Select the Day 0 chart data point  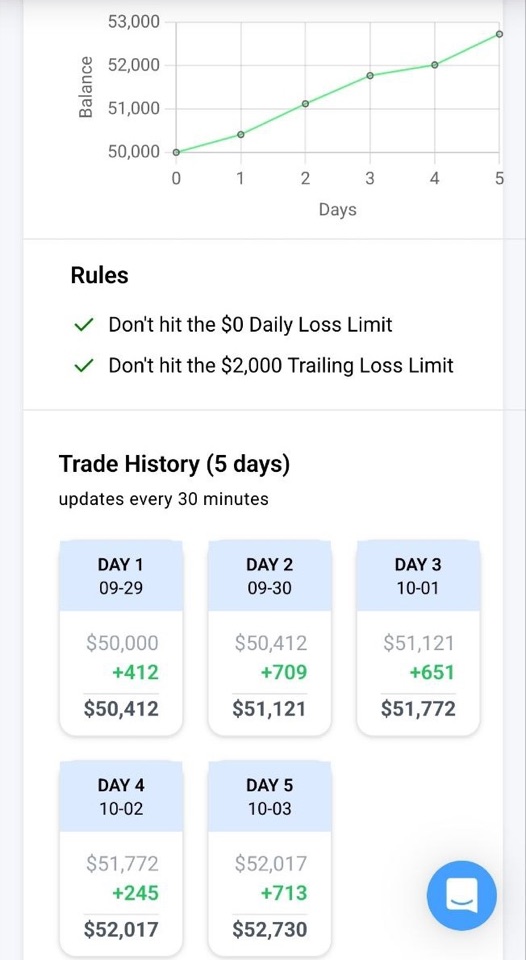click(x=176, y=152)
